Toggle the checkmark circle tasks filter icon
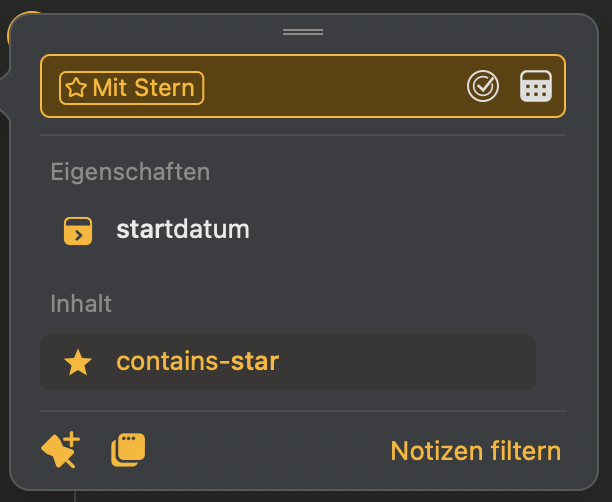This screenshot has height=502, width=612. (x=483, y=87)
